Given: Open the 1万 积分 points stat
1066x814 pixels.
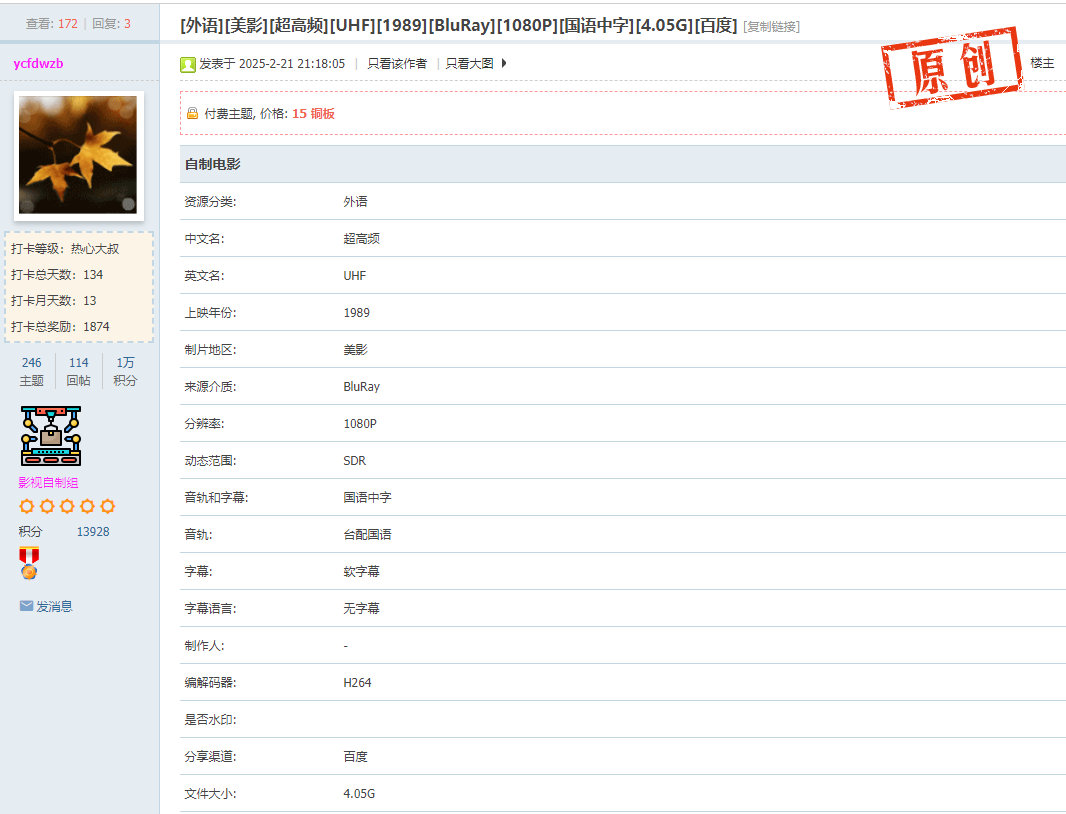Looking at the screenshot, I should 125,371.
